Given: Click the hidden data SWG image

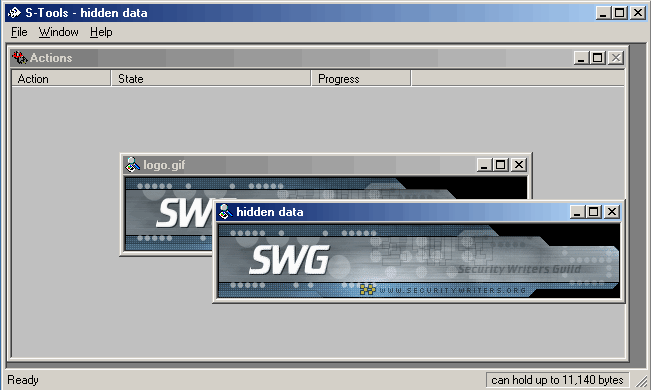Looking at the screenshot, I should click(x=418, y=261).
